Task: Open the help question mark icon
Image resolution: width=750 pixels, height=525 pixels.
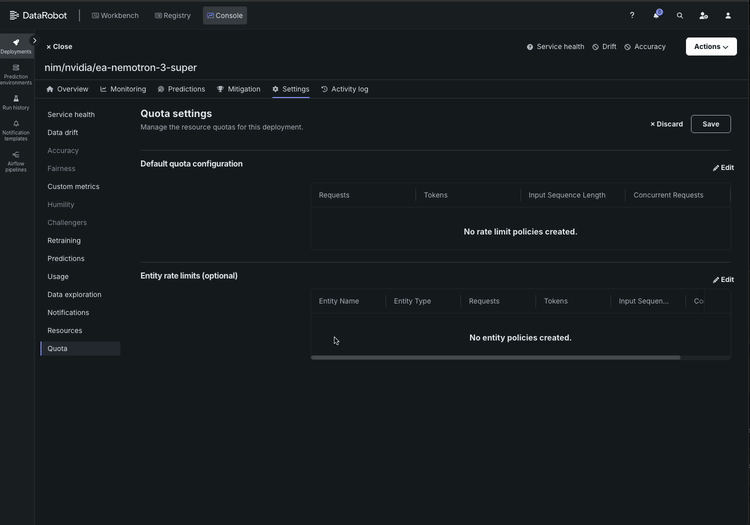Action: [632, 15]
